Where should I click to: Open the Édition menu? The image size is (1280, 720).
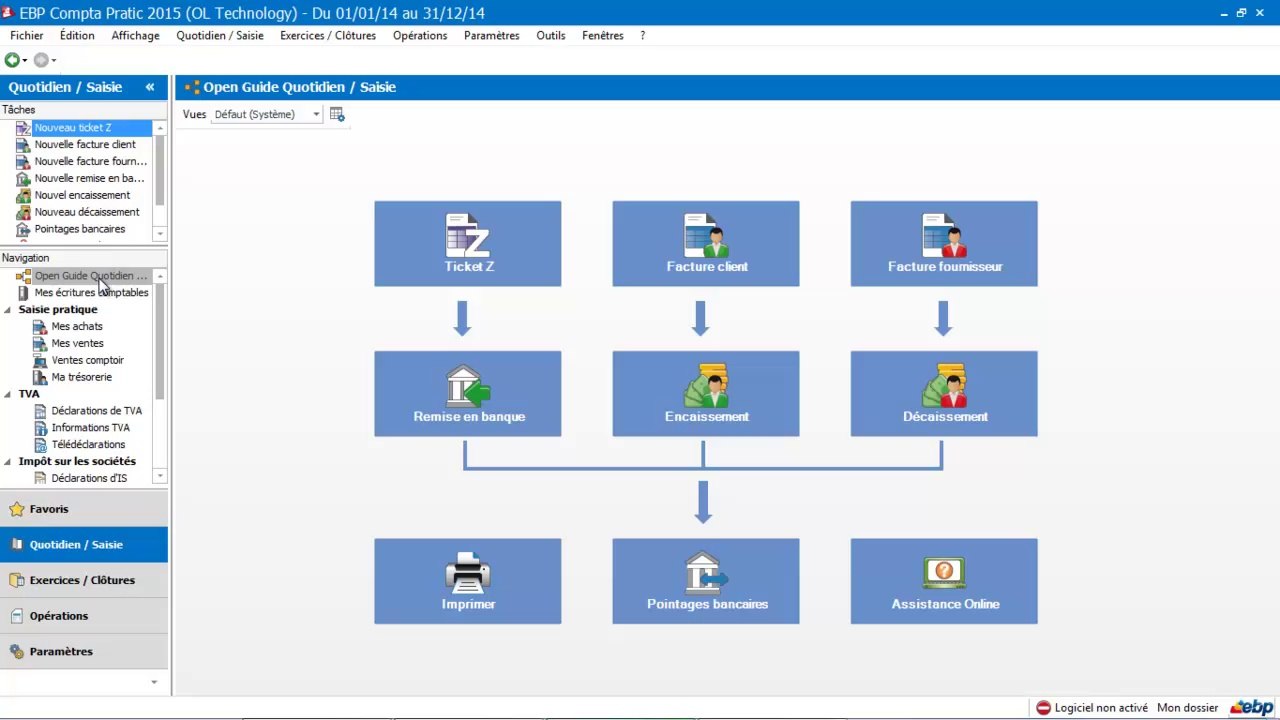[77, 36]
